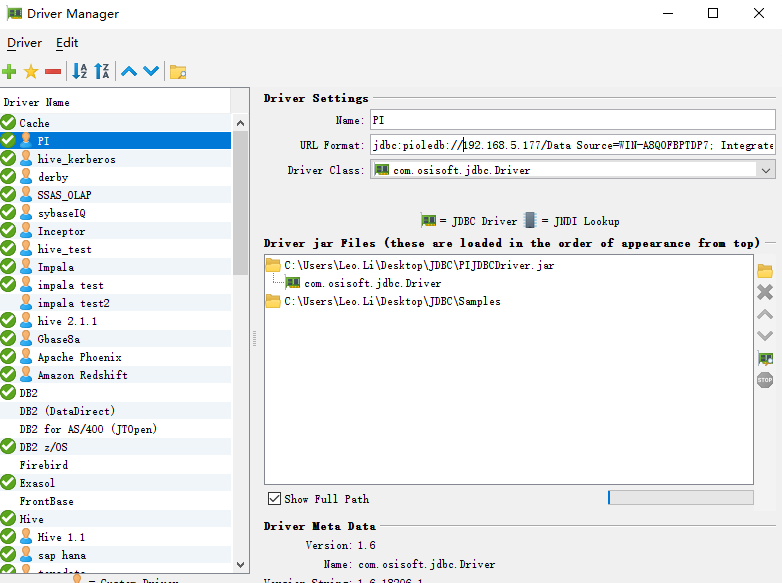Screen dimensions: 782x583
Task: Toggle the Show Full Path checkbox
Action: point(274,499)
